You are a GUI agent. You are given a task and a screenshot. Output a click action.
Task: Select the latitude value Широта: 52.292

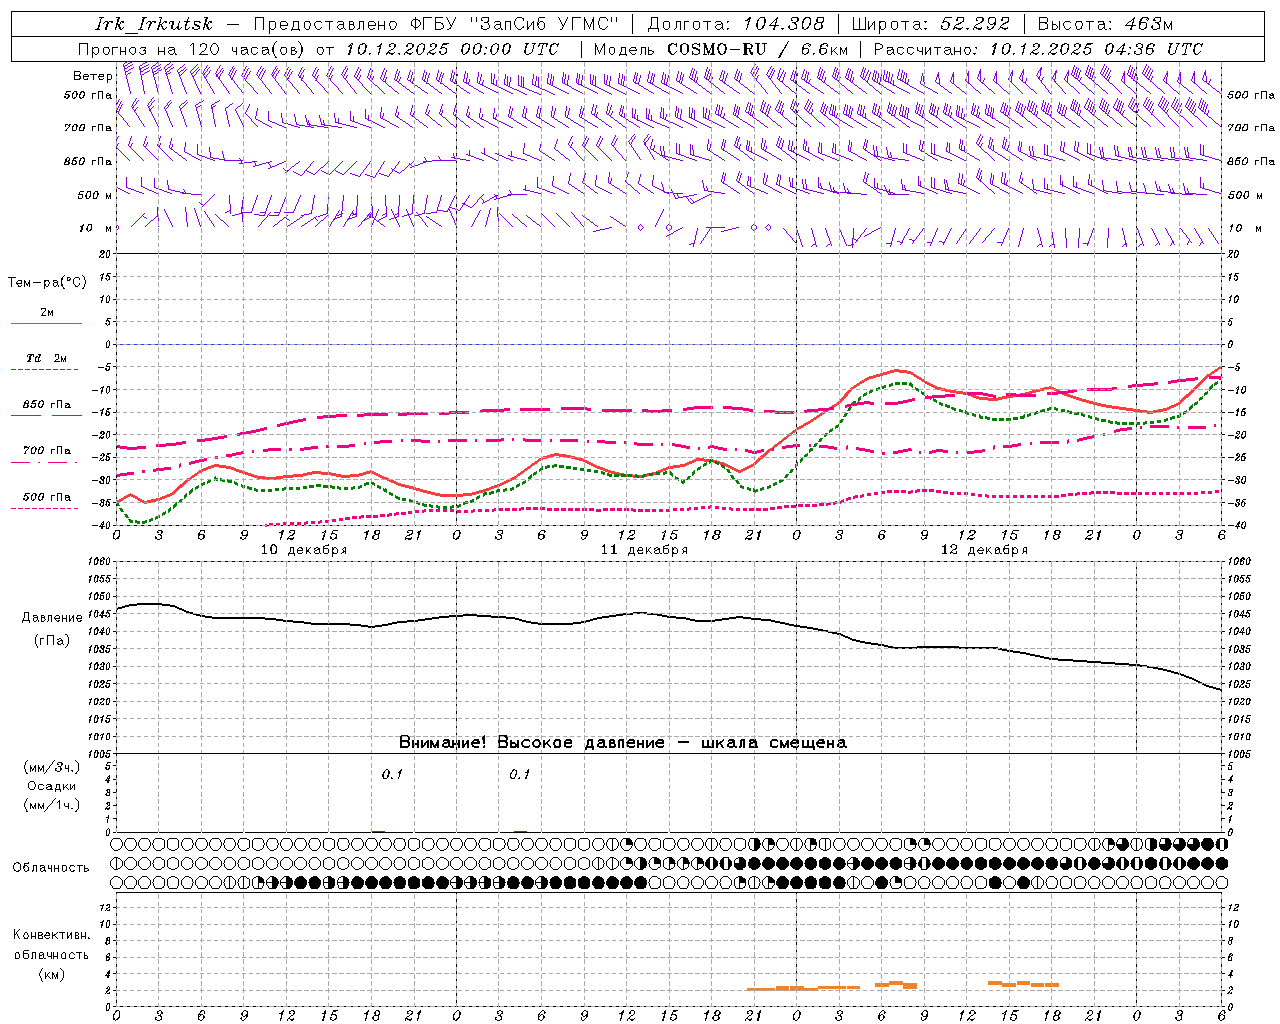(931, 24)
